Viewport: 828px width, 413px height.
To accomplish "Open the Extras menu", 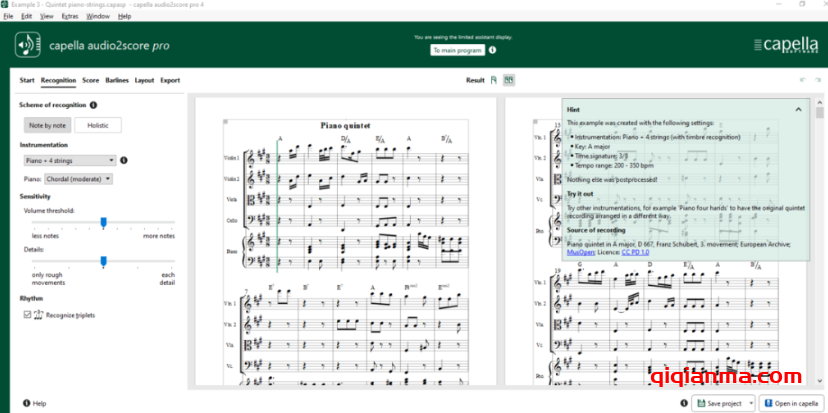I will [x=70, y=16].
